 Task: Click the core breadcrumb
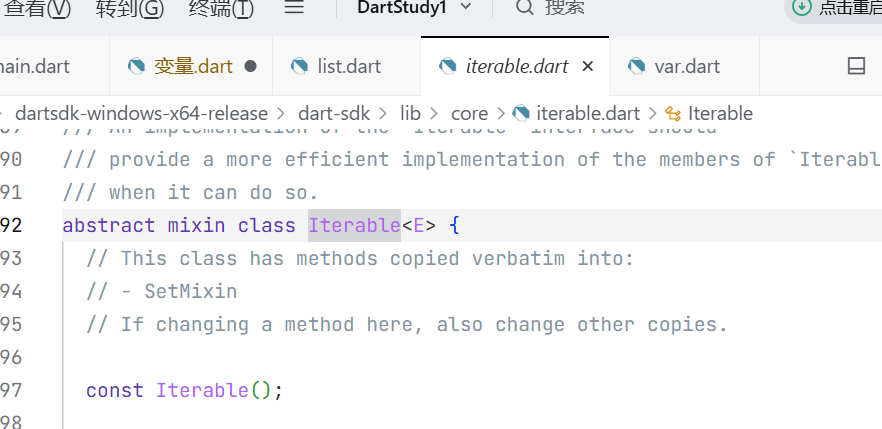469,114
